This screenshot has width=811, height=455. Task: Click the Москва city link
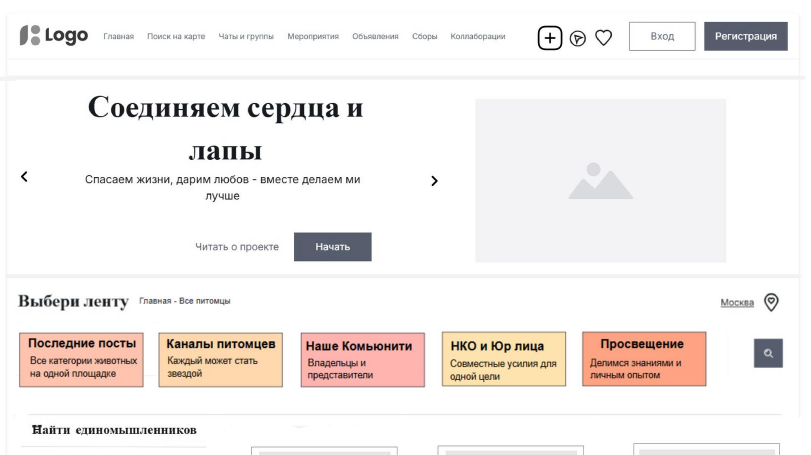click(737, 302)
